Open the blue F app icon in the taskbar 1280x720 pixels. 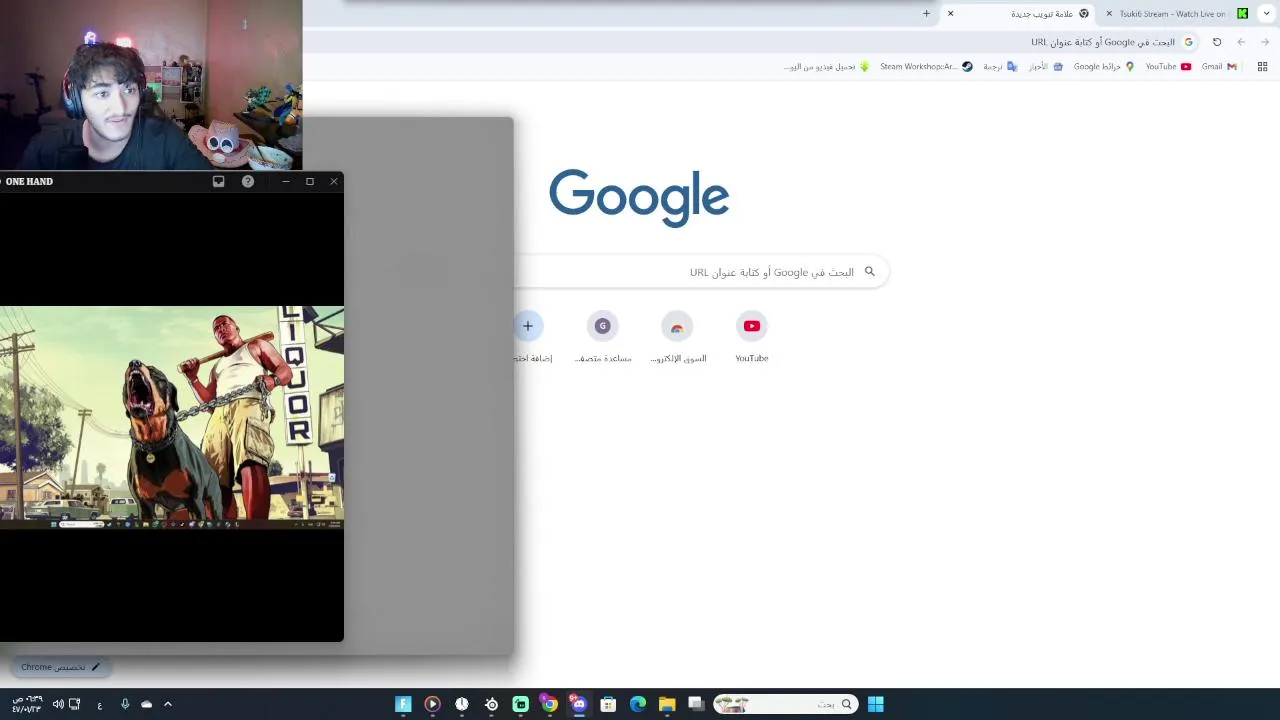(x=403, y=704)
